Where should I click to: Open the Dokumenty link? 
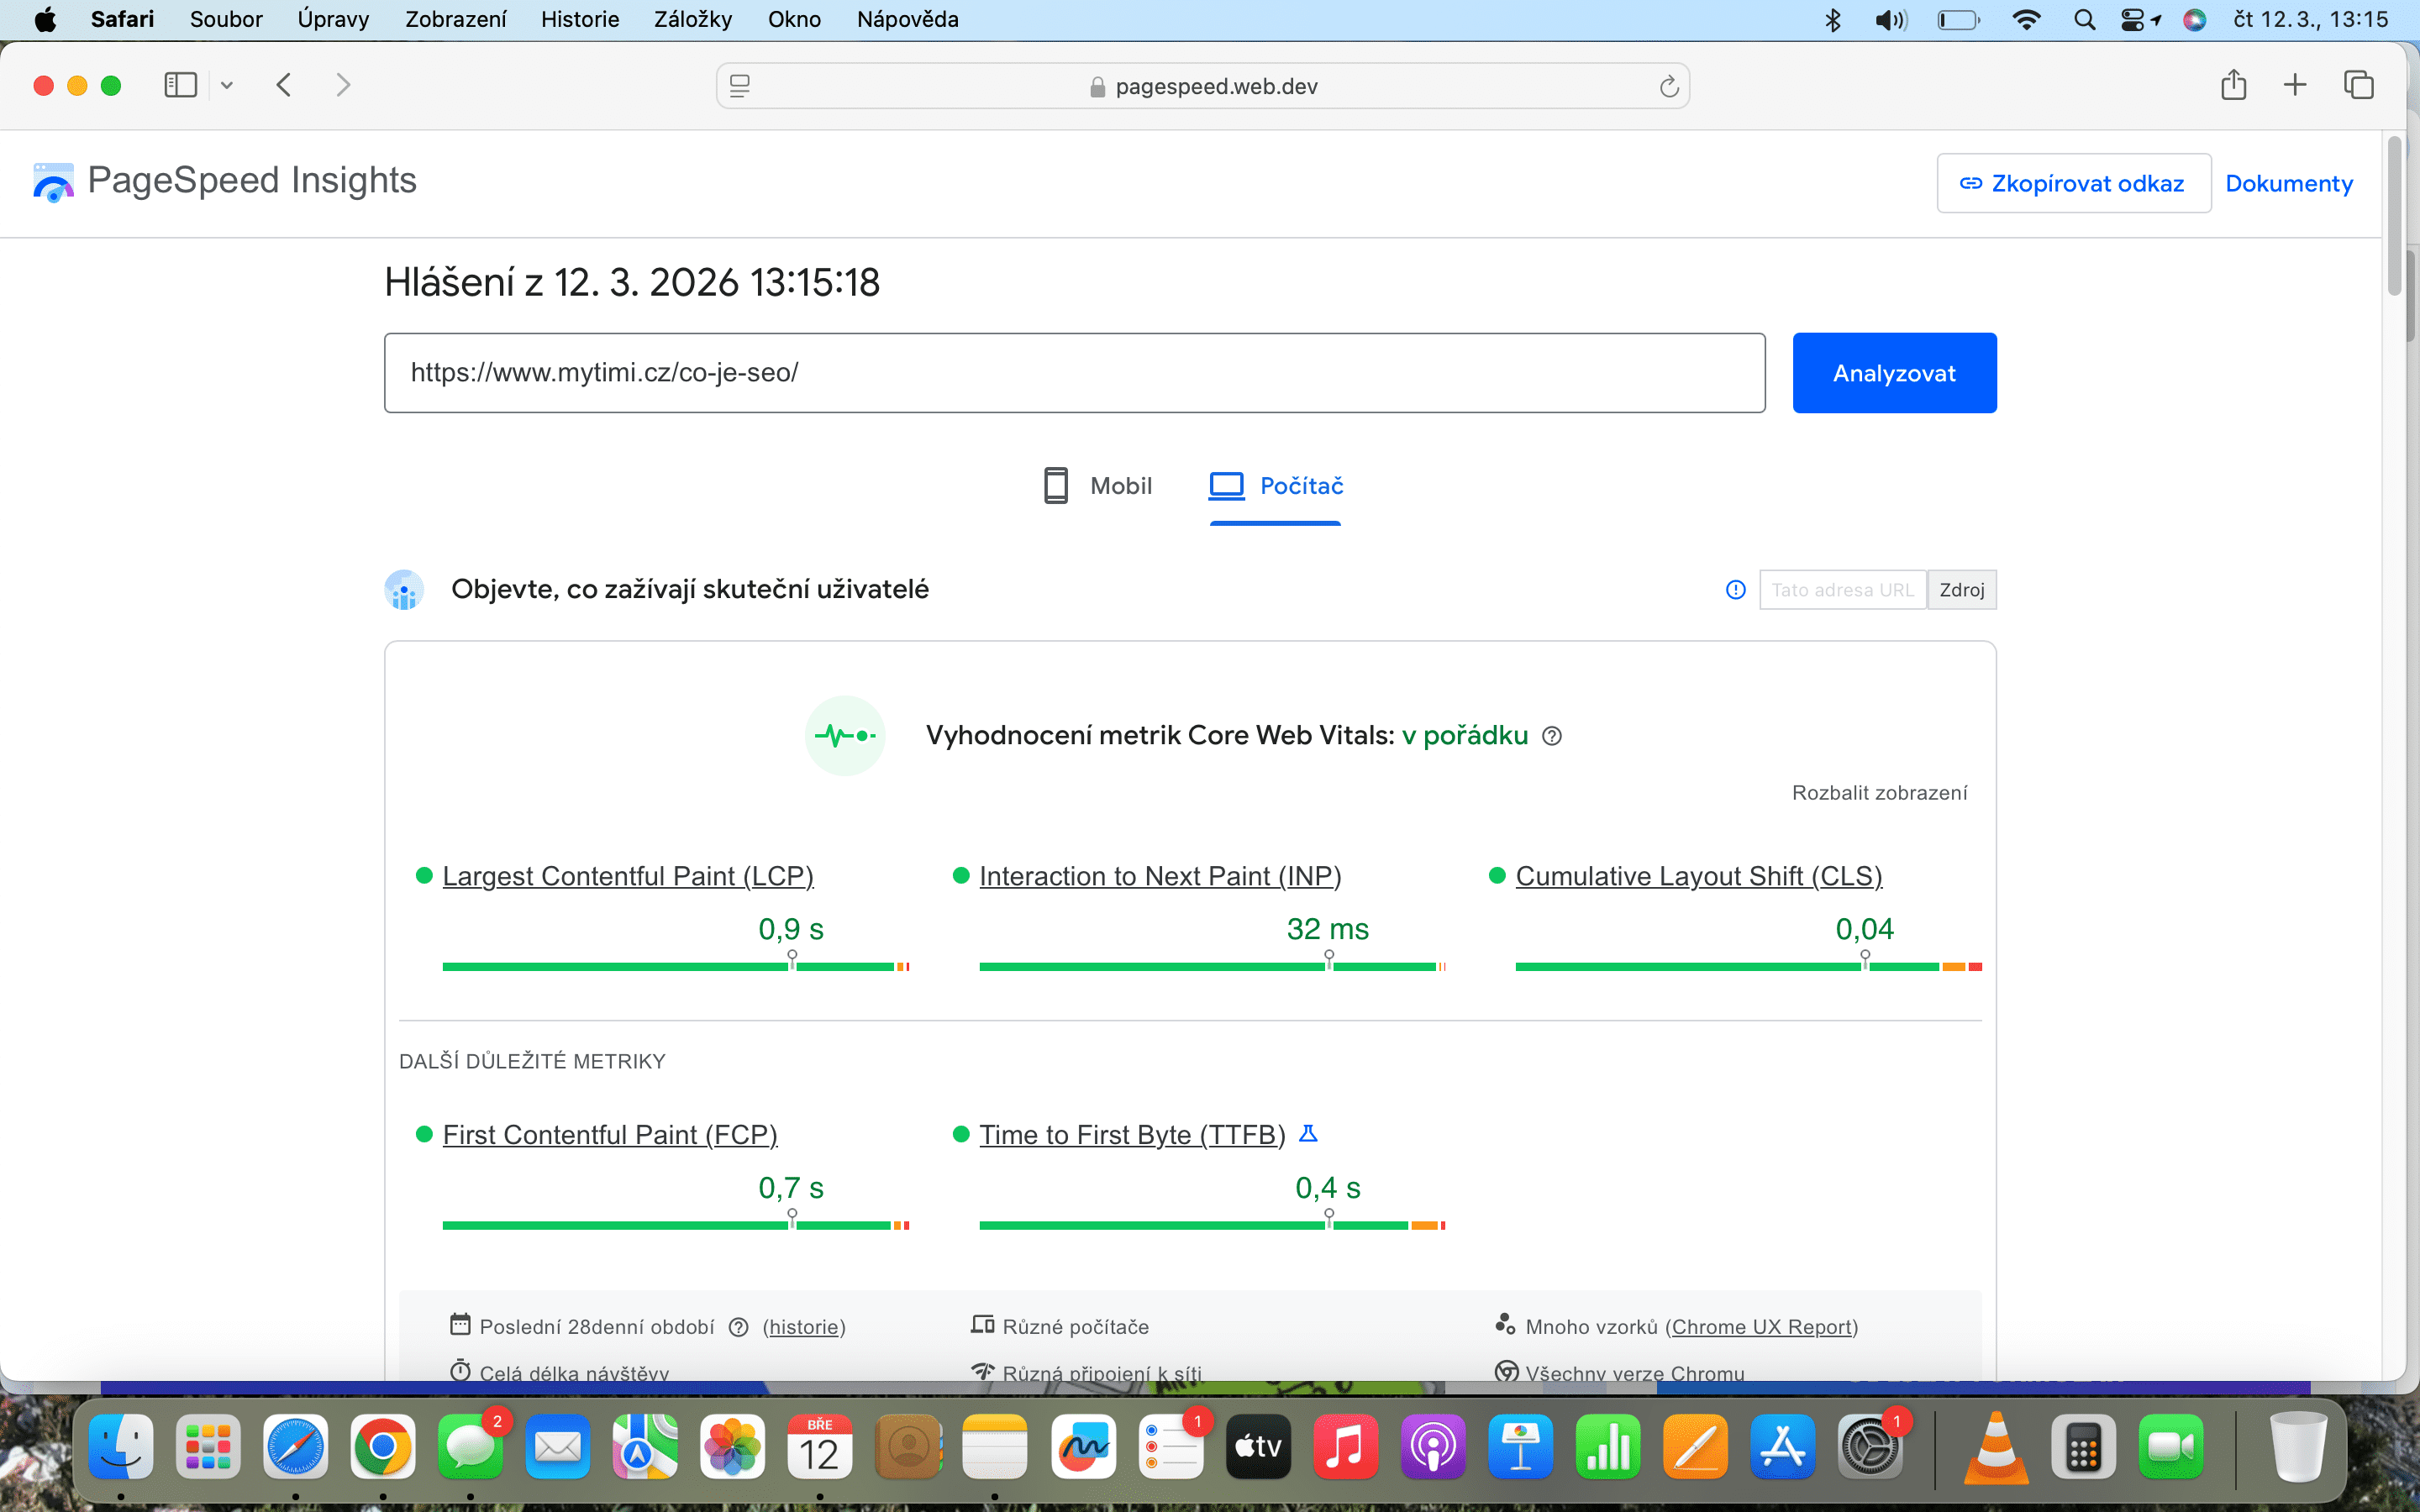(2290, 183)
